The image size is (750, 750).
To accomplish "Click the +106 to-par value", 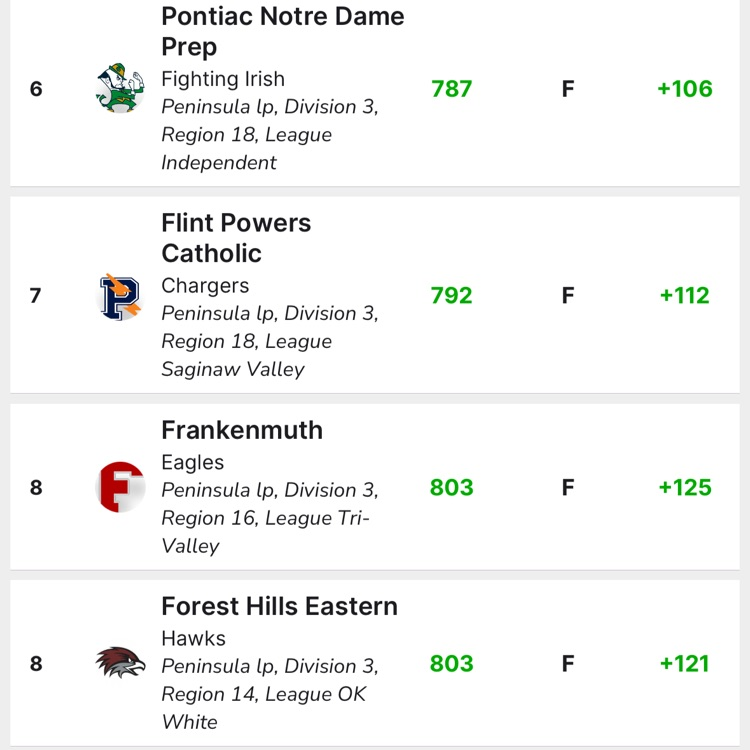I will pos(685,89).
